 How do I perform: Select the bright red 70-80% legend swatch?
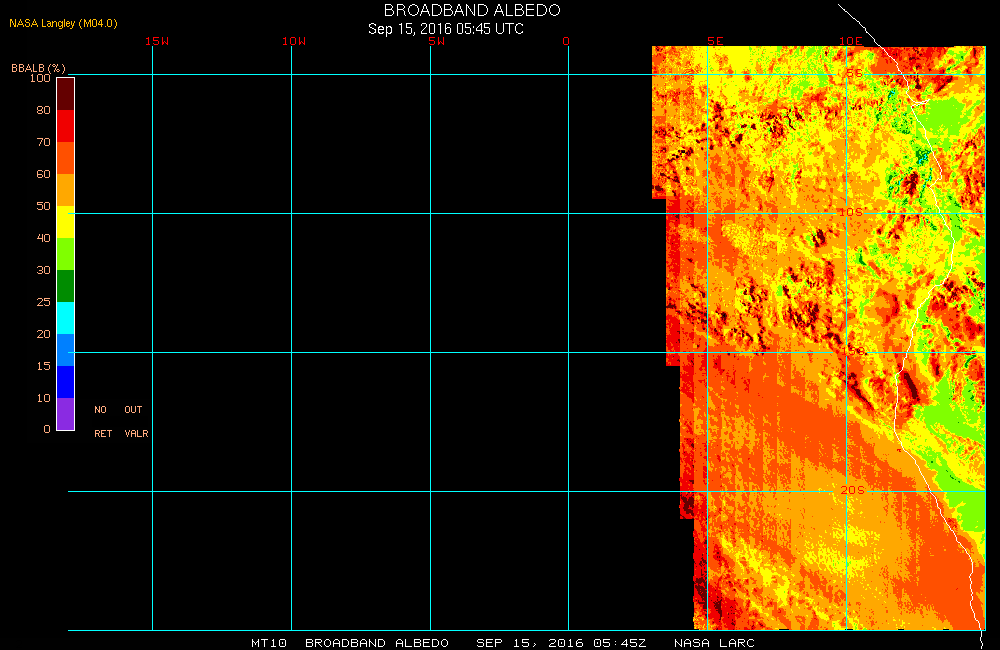pyautogui.click(x=65, y=126)
